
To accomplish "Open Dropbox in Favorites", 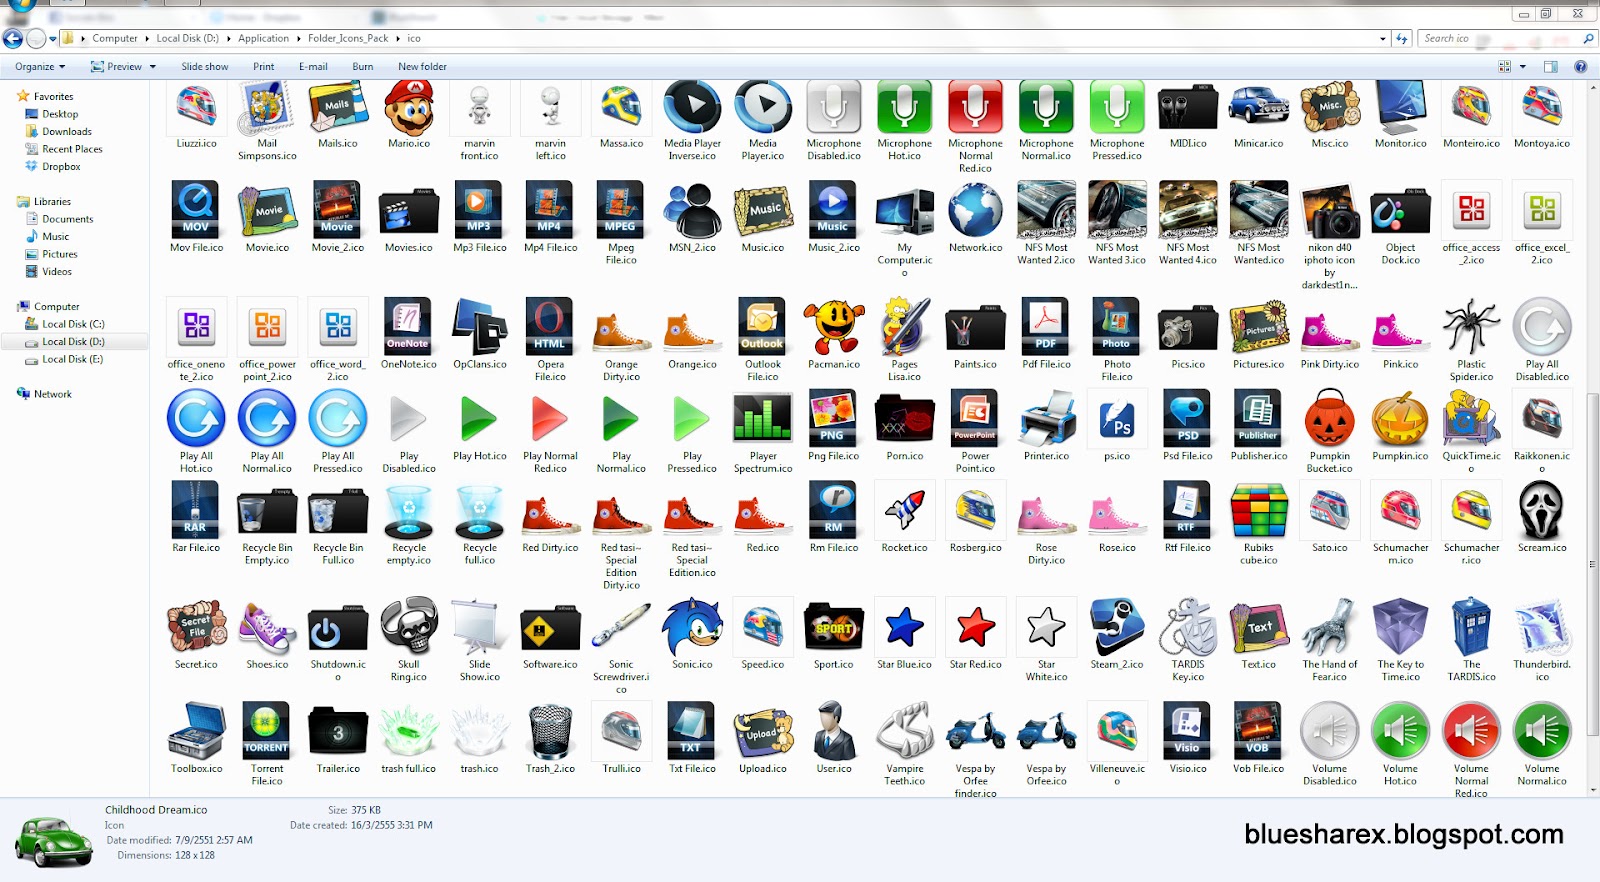I will [x=61, y=167].
